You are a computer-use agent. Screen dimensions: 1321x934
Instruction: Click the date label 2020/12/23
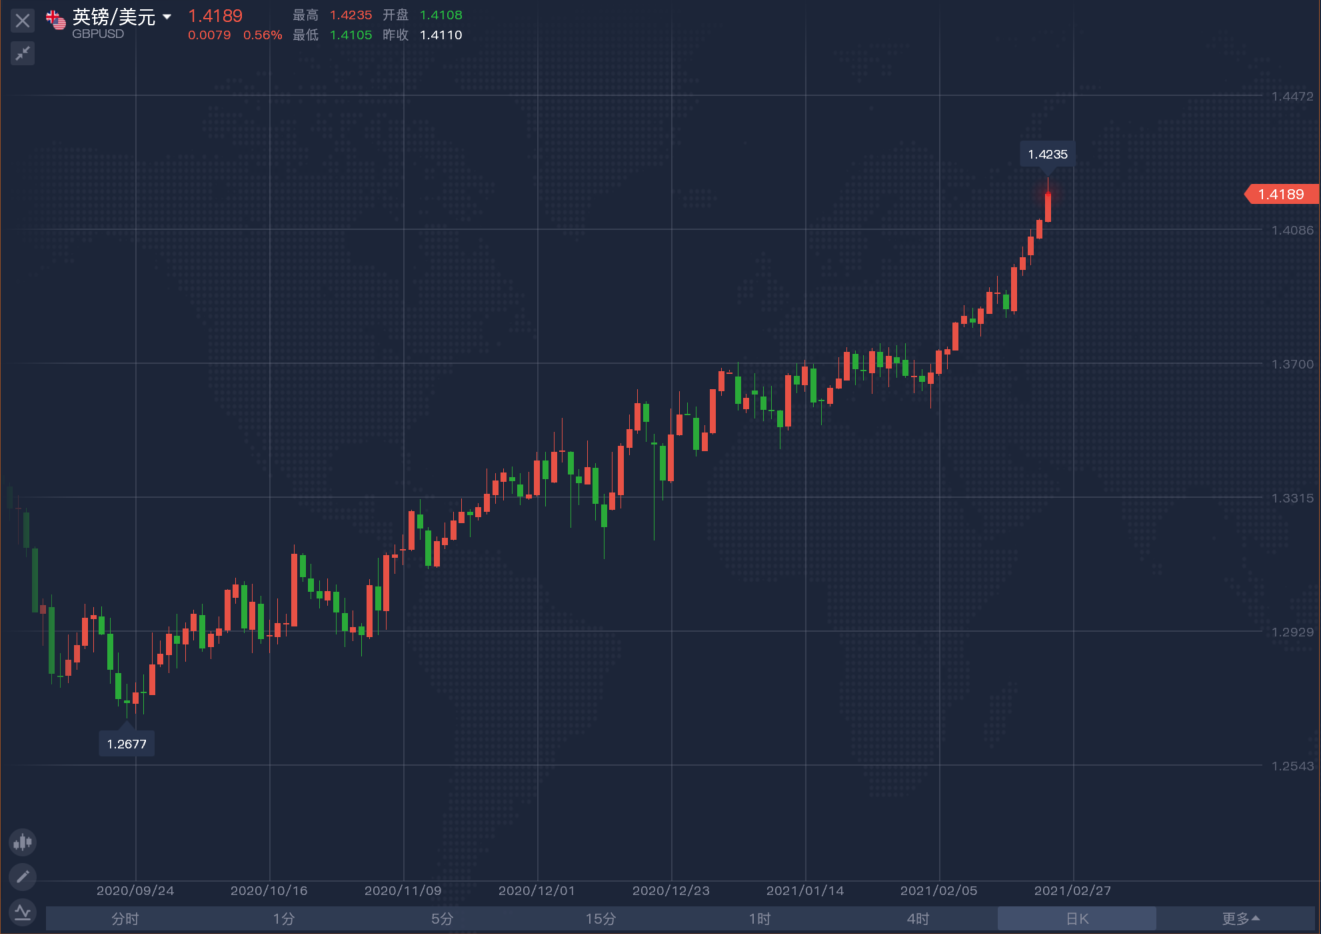click(671, 890)
